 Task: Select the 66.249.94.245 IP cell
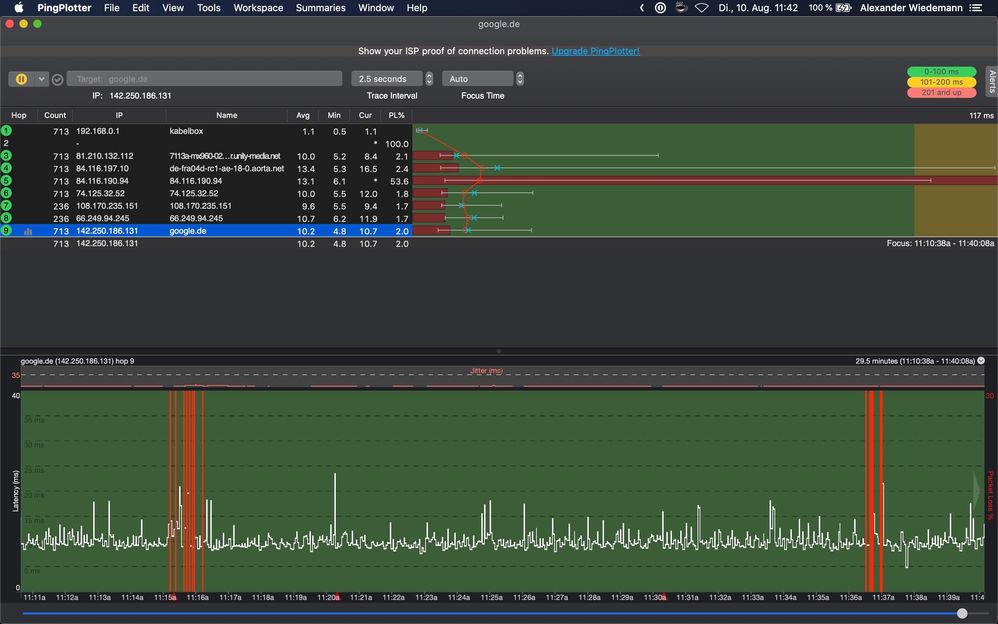point(104,218)
